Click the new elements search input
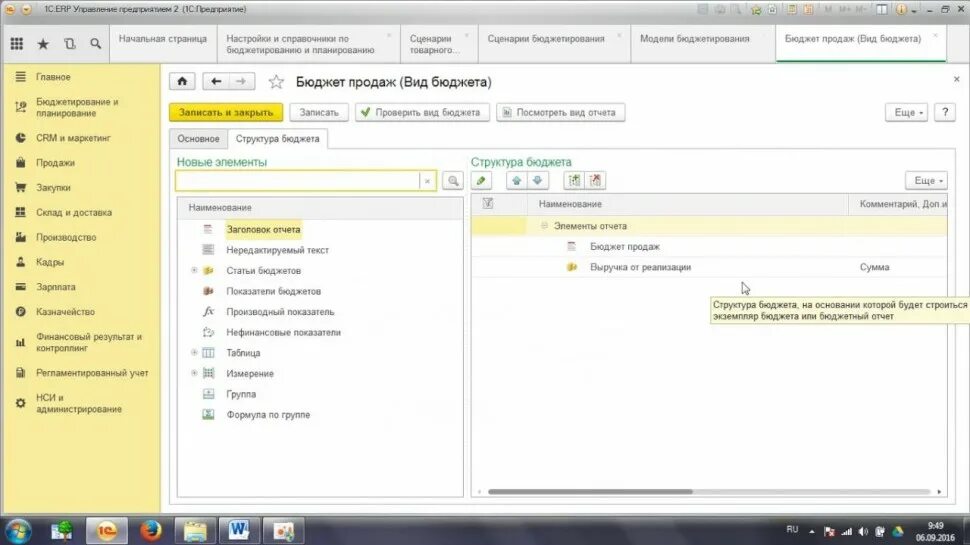 (298, 181)
